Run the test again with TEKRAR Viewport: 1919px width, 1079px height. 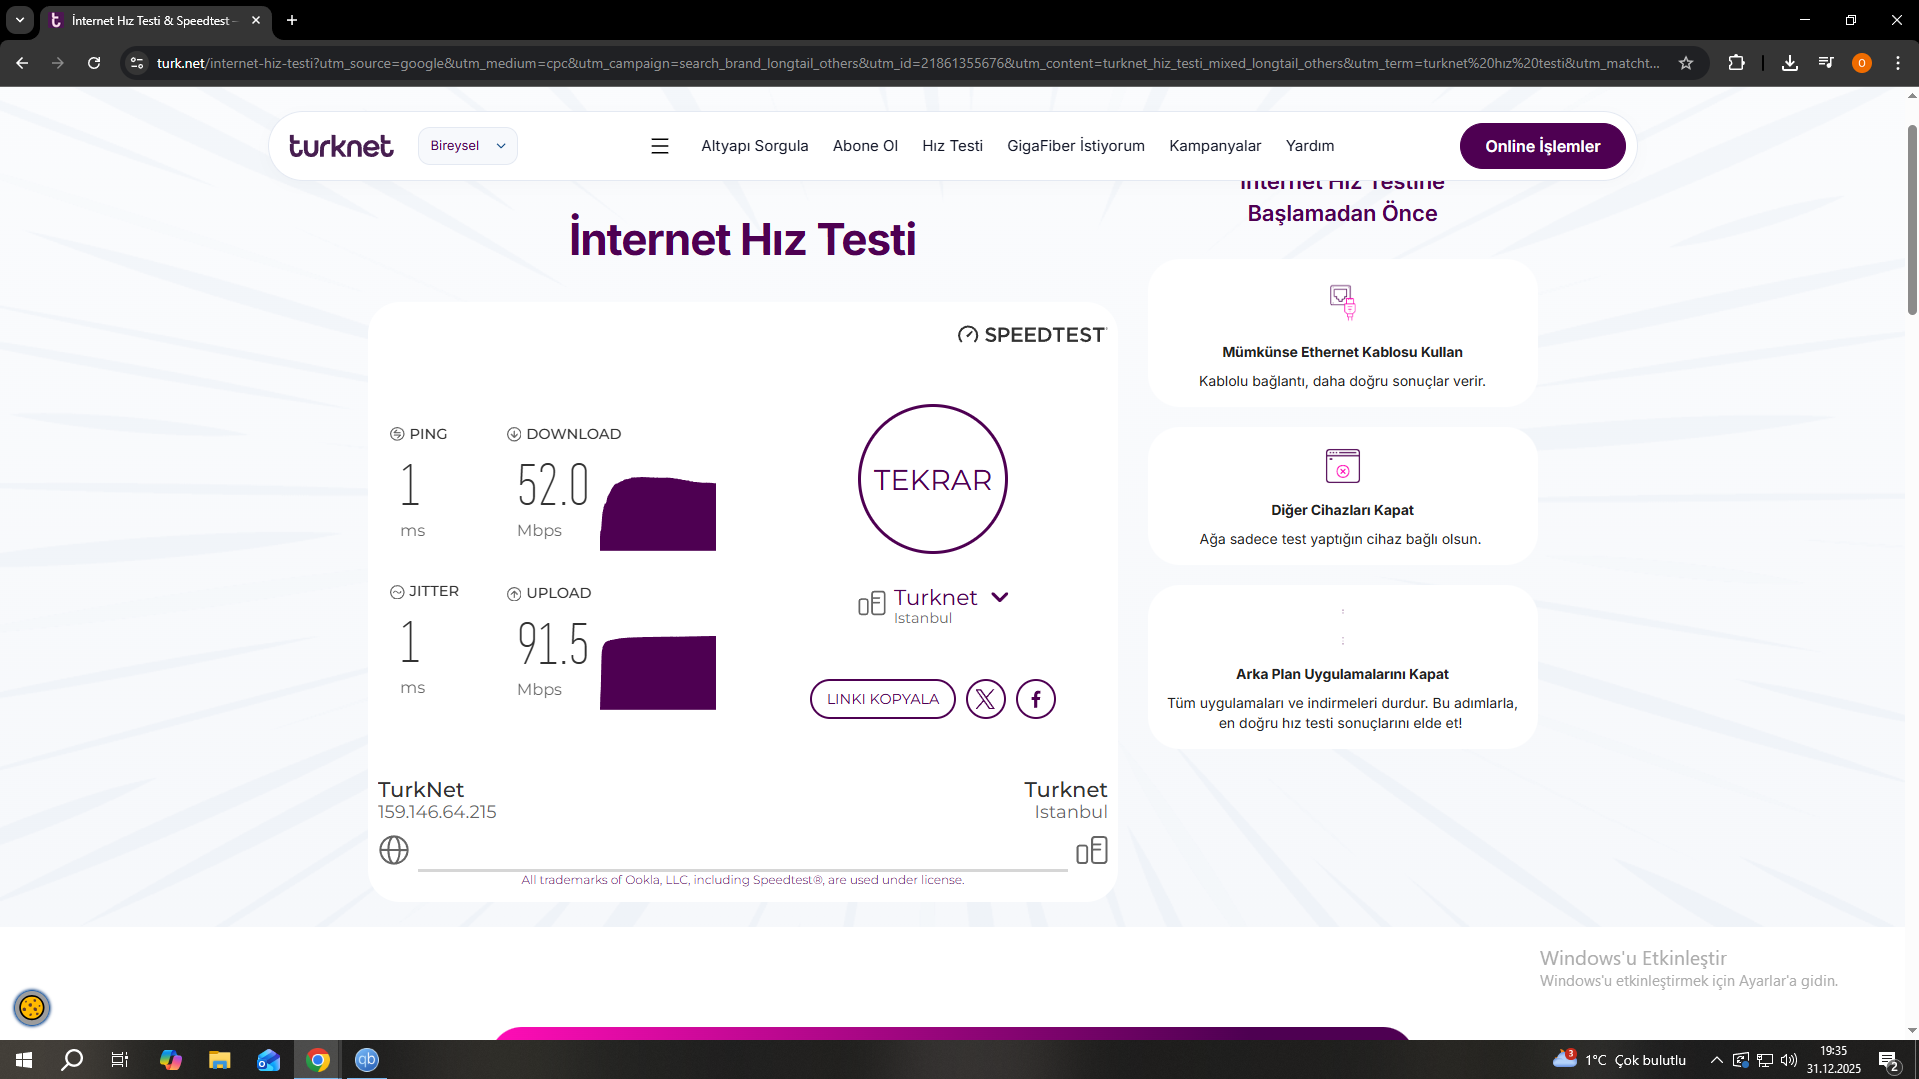click(x=933, y=479)
